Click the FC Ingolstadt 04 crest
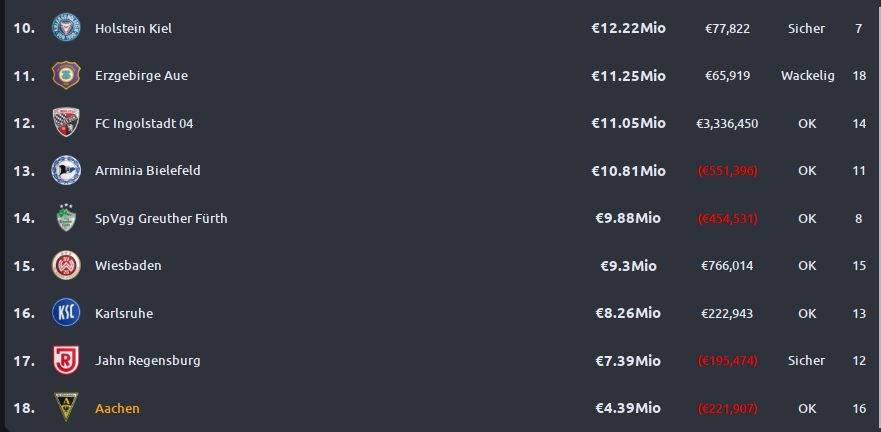 point(66,122)
